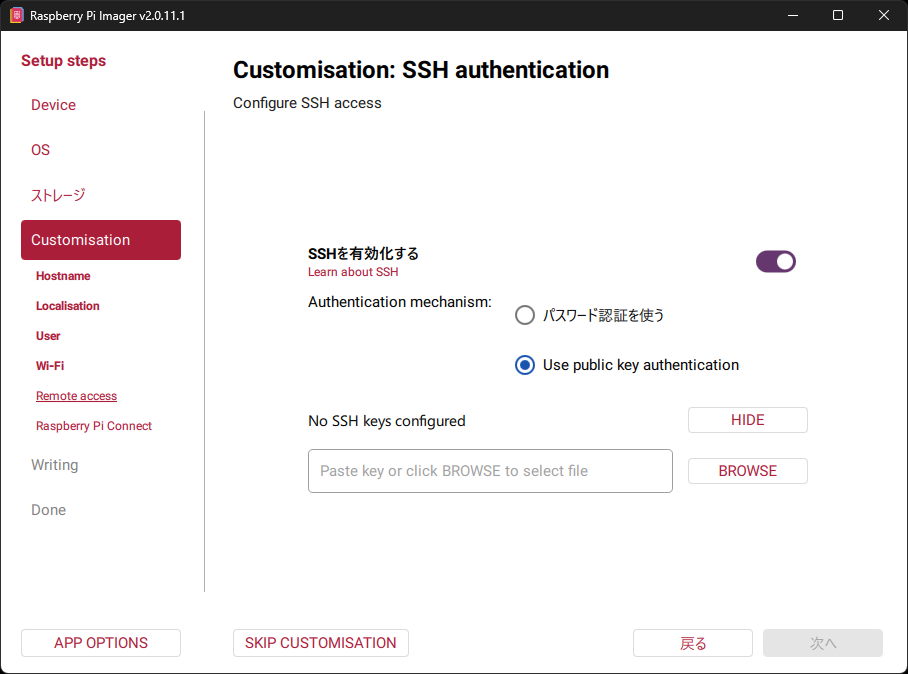Click the Raspberry Pi Imager app icon
Screen dimensions: 908x674
(16, 15)
